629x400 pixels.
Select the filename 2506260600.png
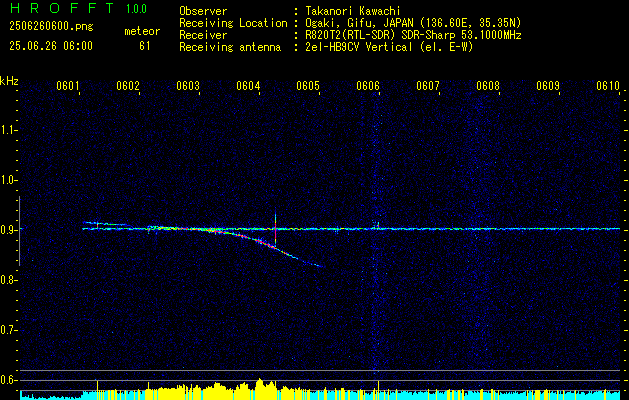tap(51, 27)
